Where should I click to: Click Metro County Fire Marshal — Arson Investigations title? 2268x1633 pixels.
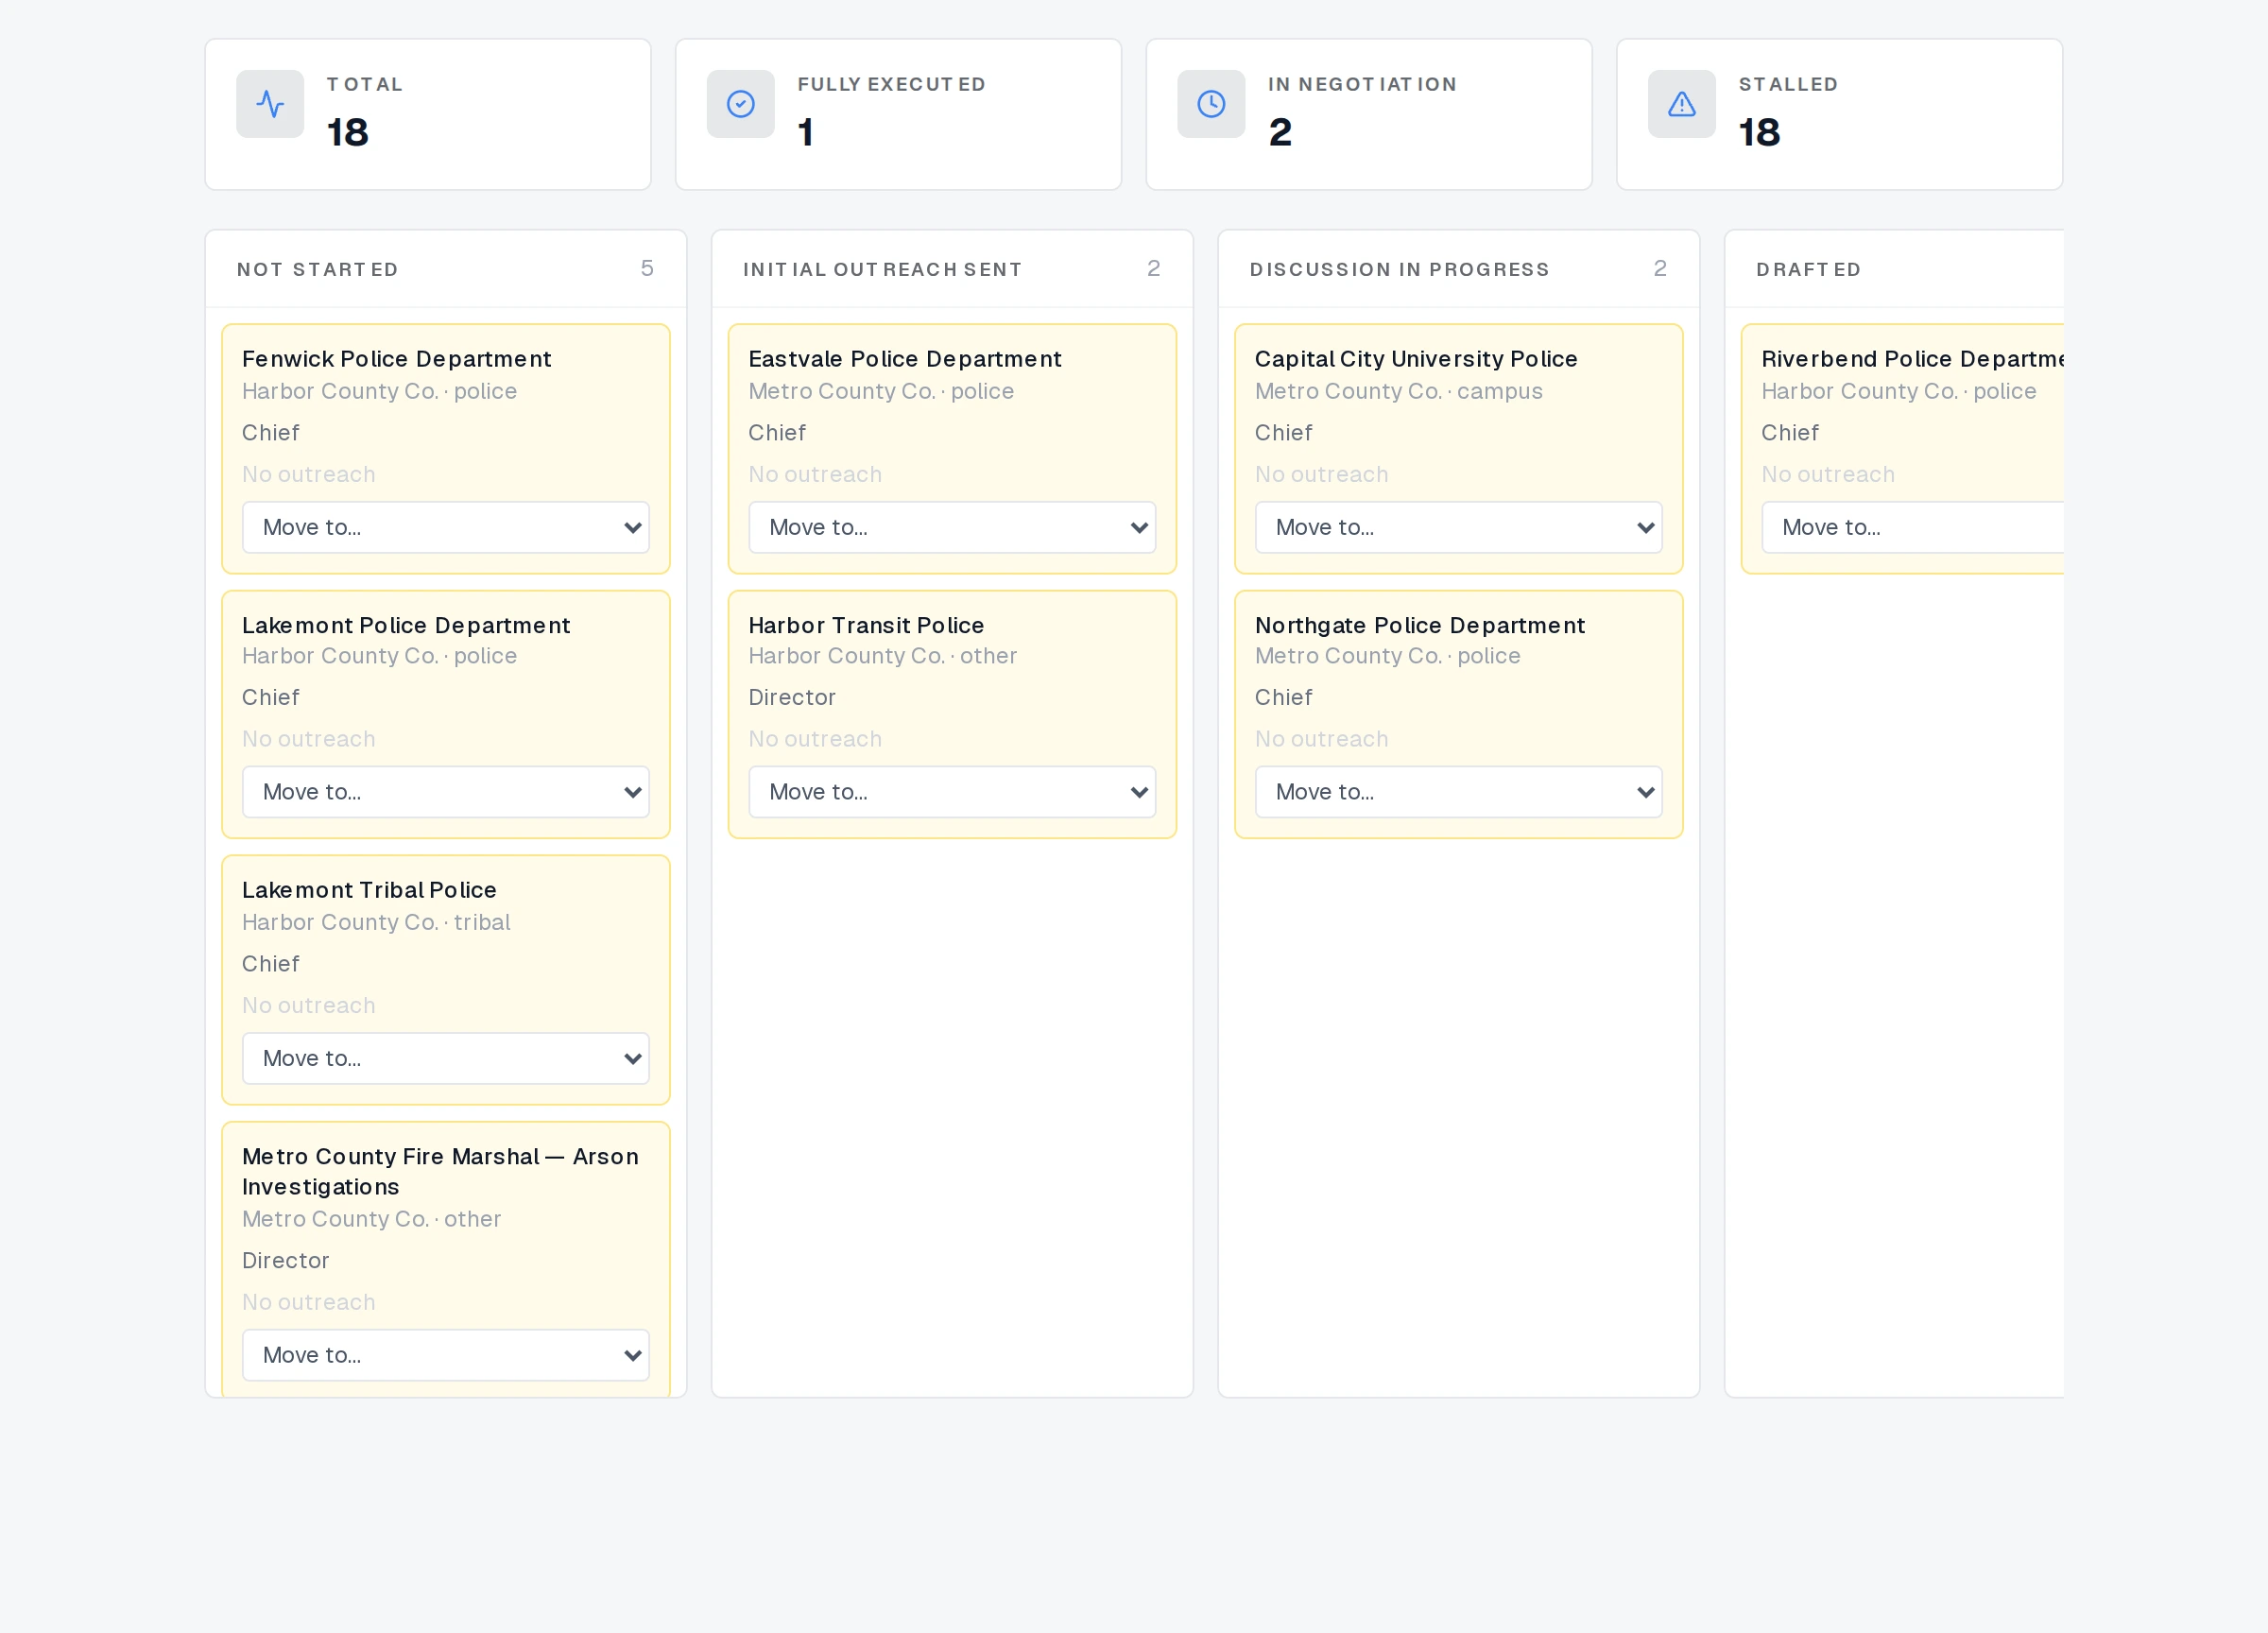tap(440, 1171)
